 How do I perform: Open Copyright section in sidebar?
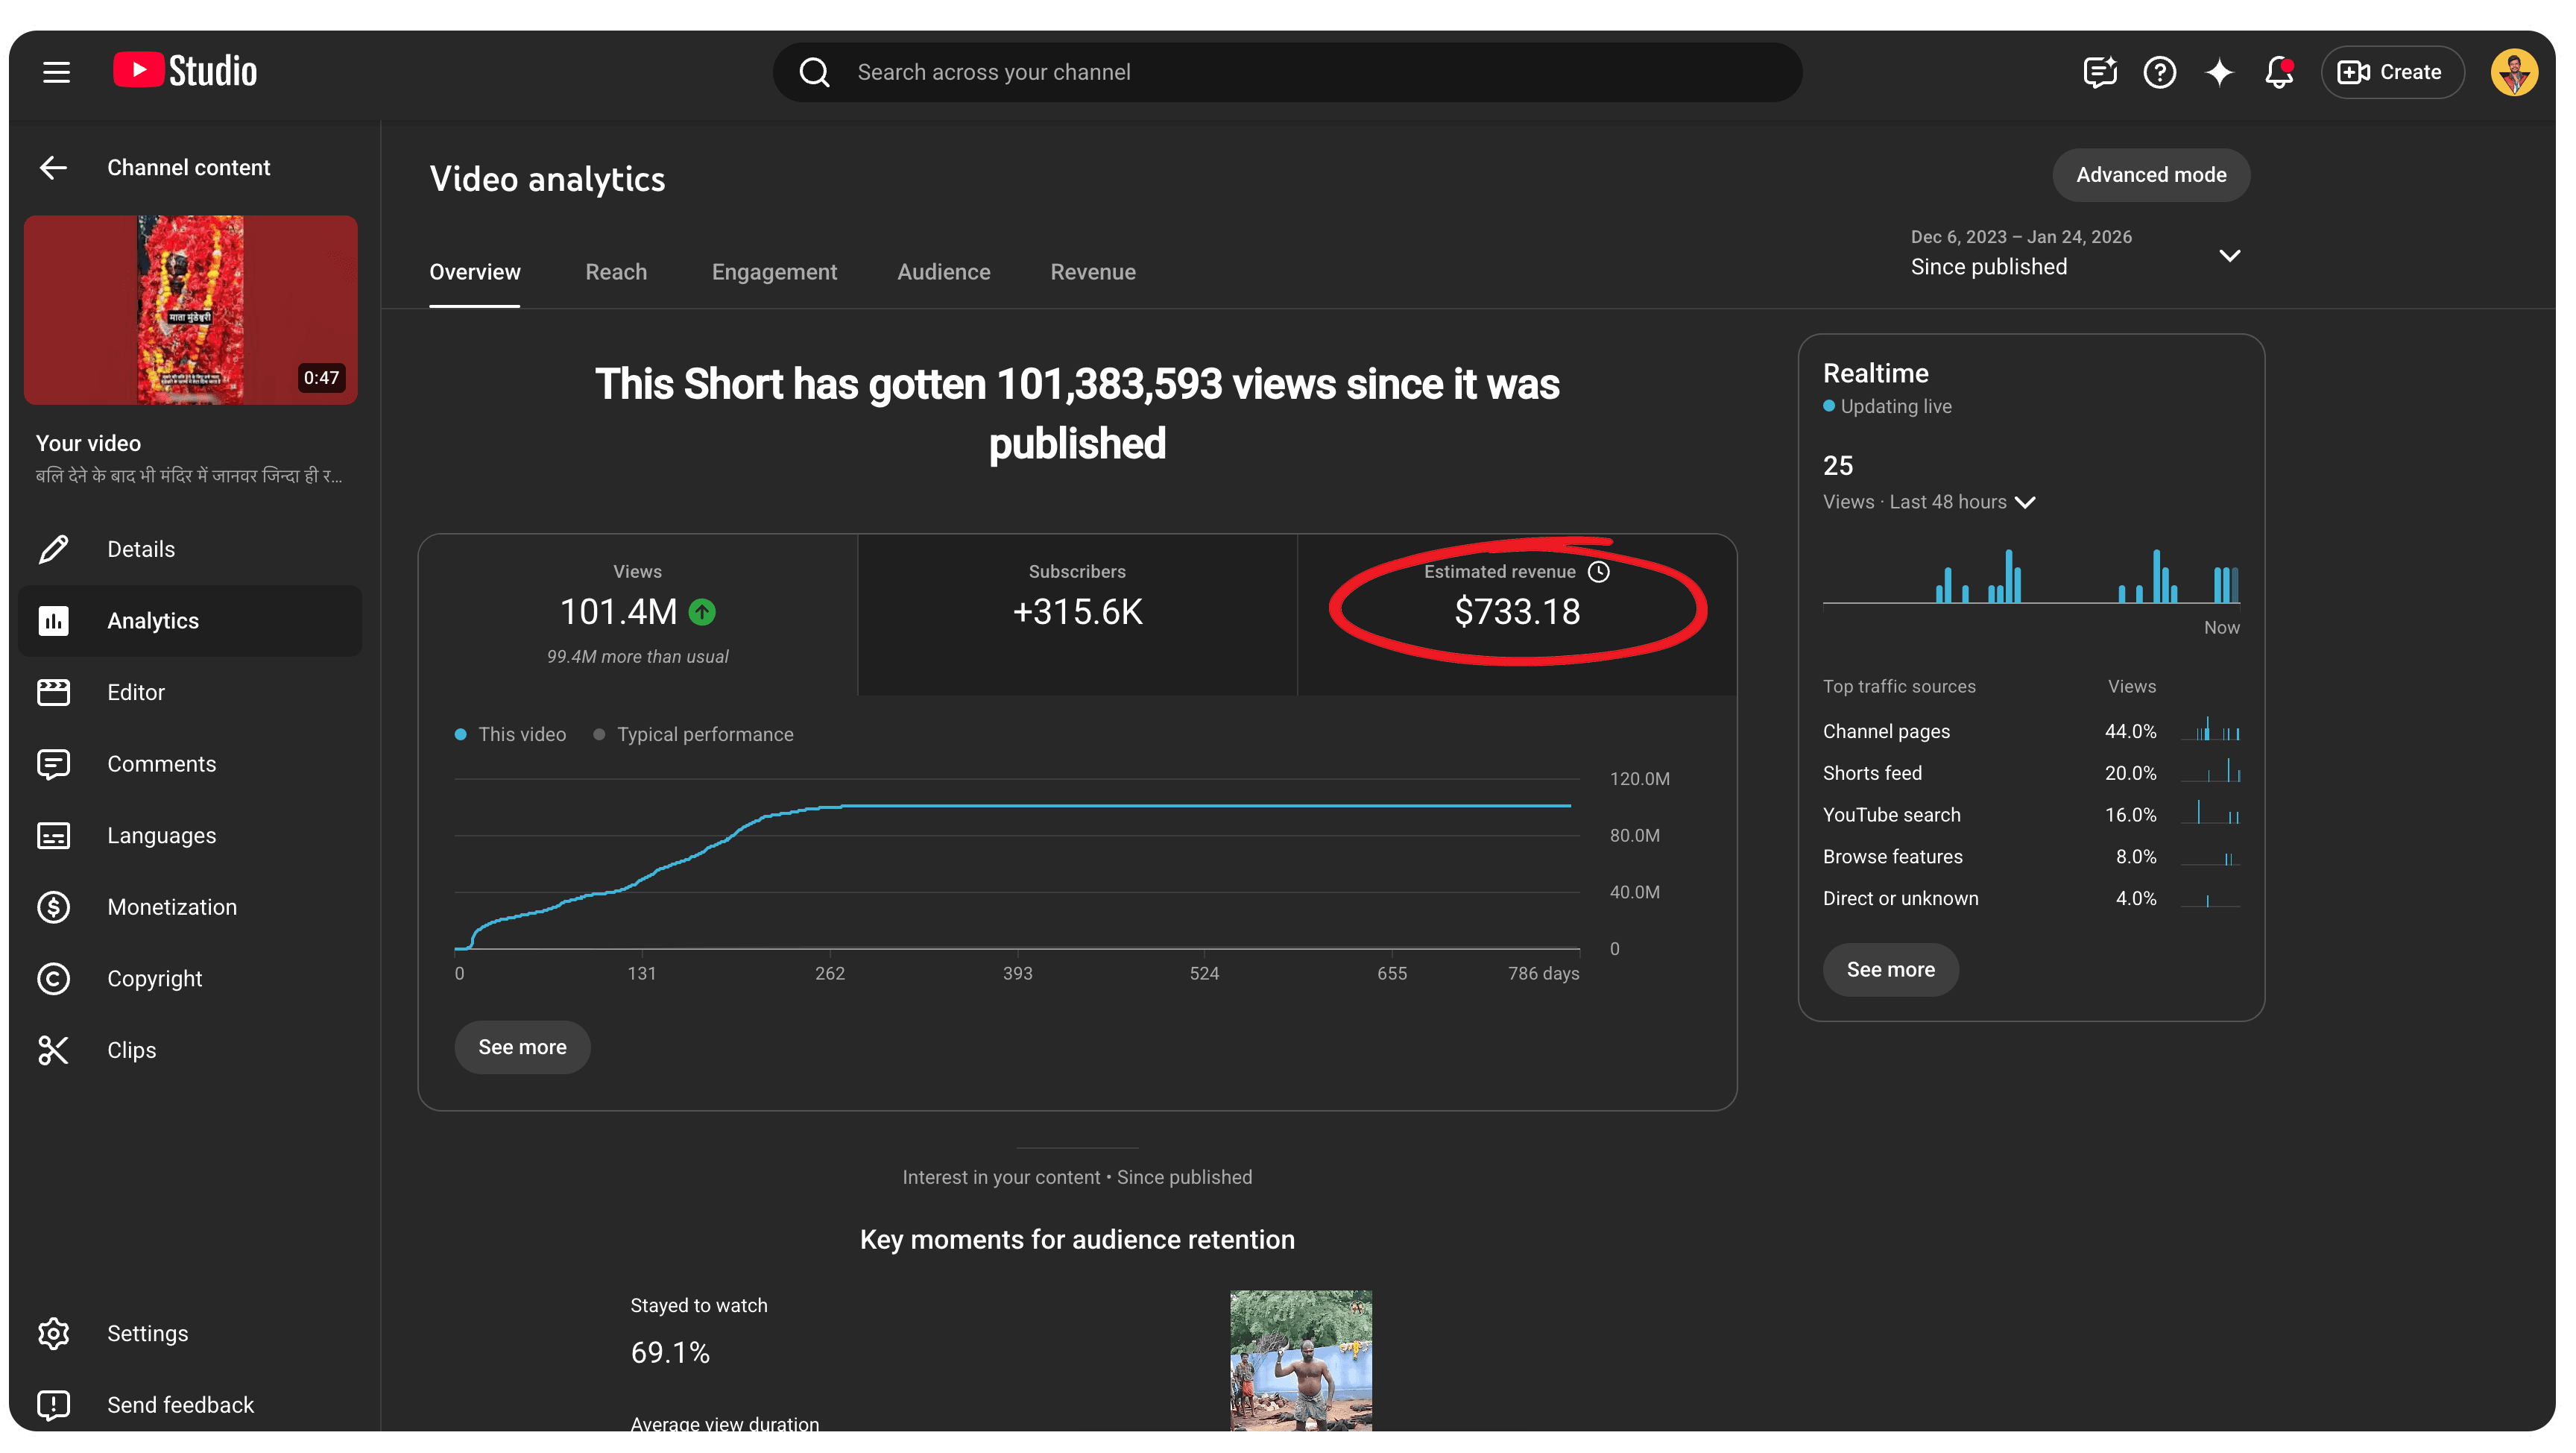154,978
